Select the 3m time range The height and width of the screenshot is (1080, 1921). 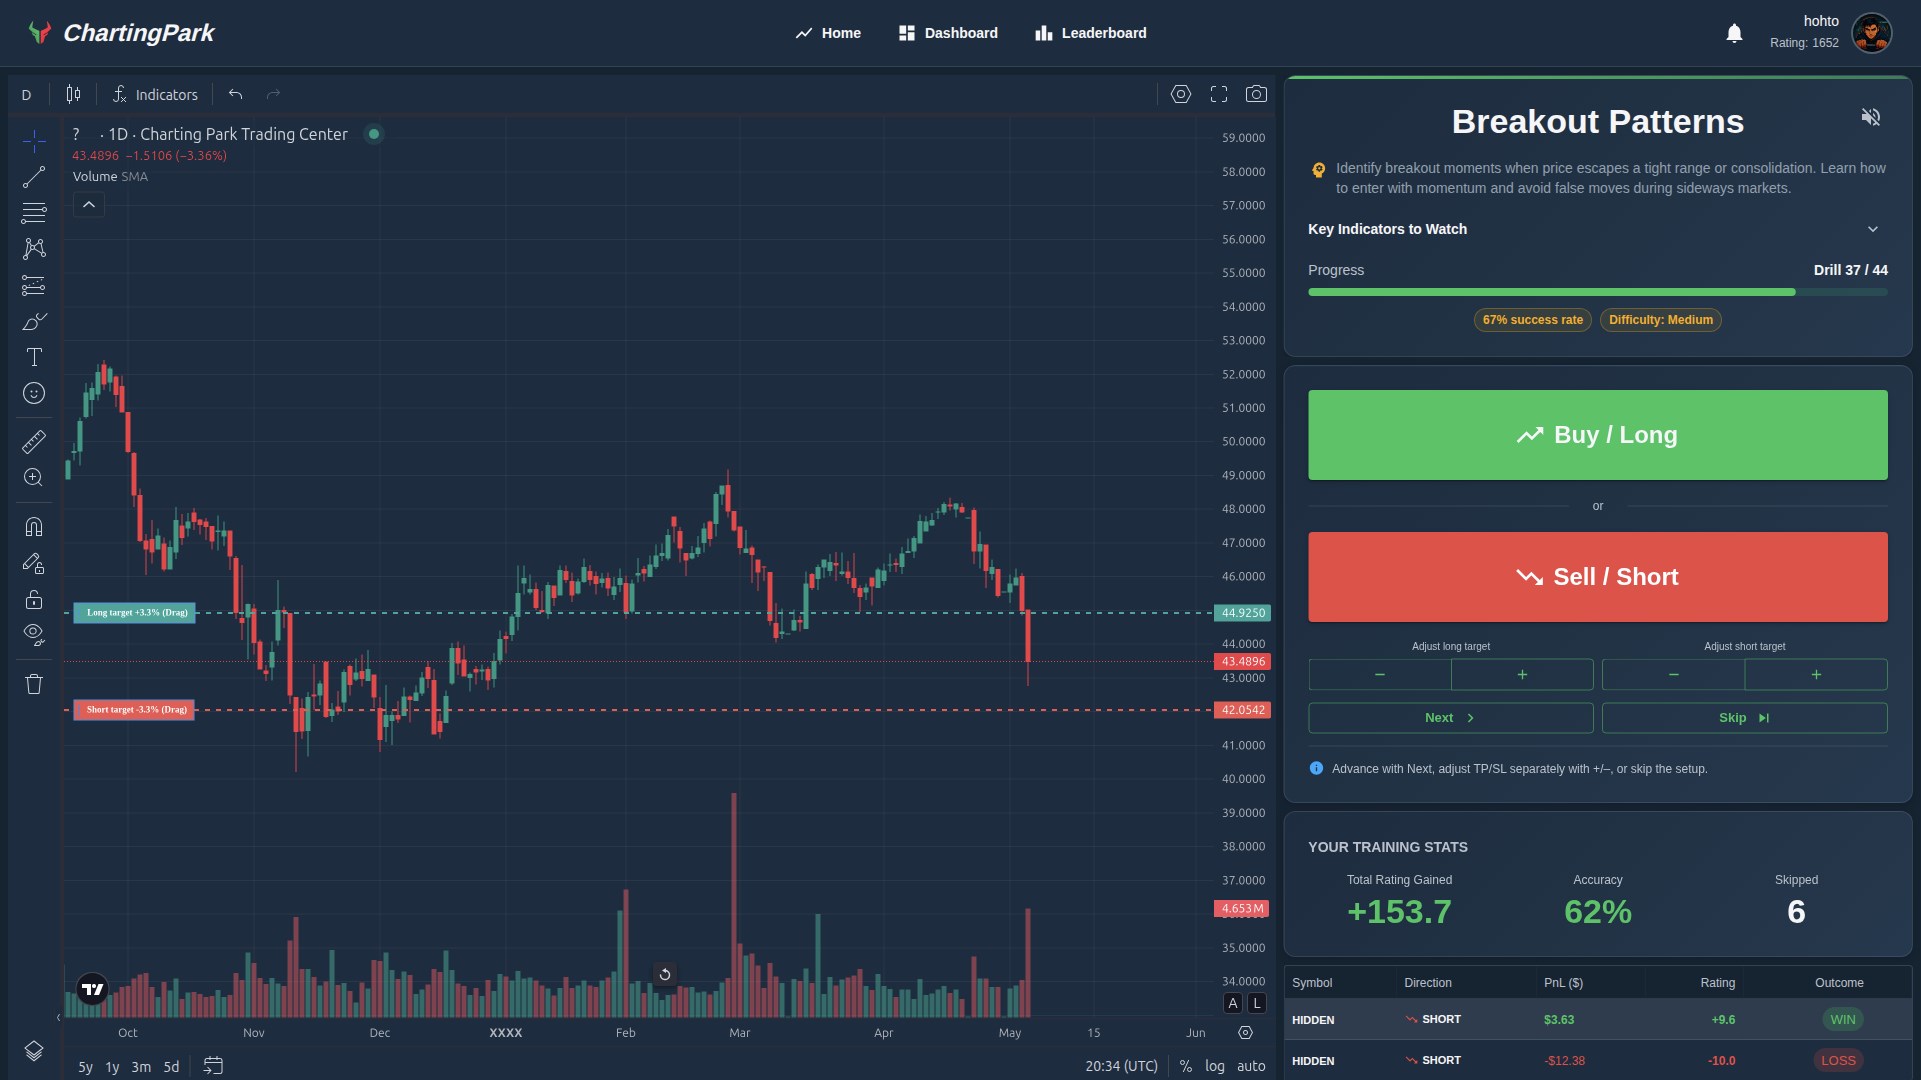(x=141, y=1067)
